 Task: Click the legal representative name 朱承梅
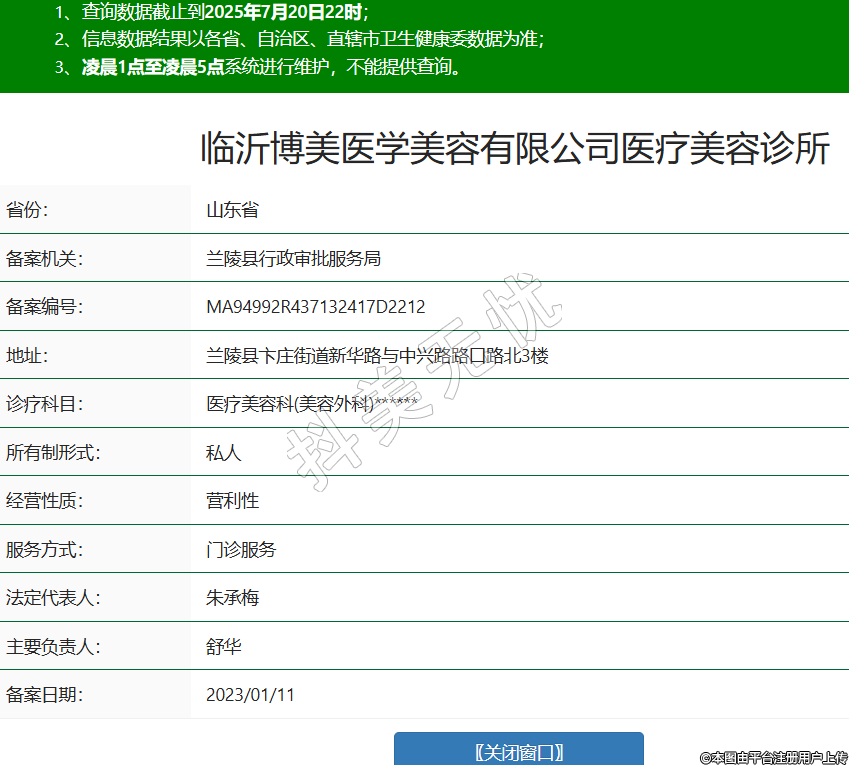click(x=232, y=598)
